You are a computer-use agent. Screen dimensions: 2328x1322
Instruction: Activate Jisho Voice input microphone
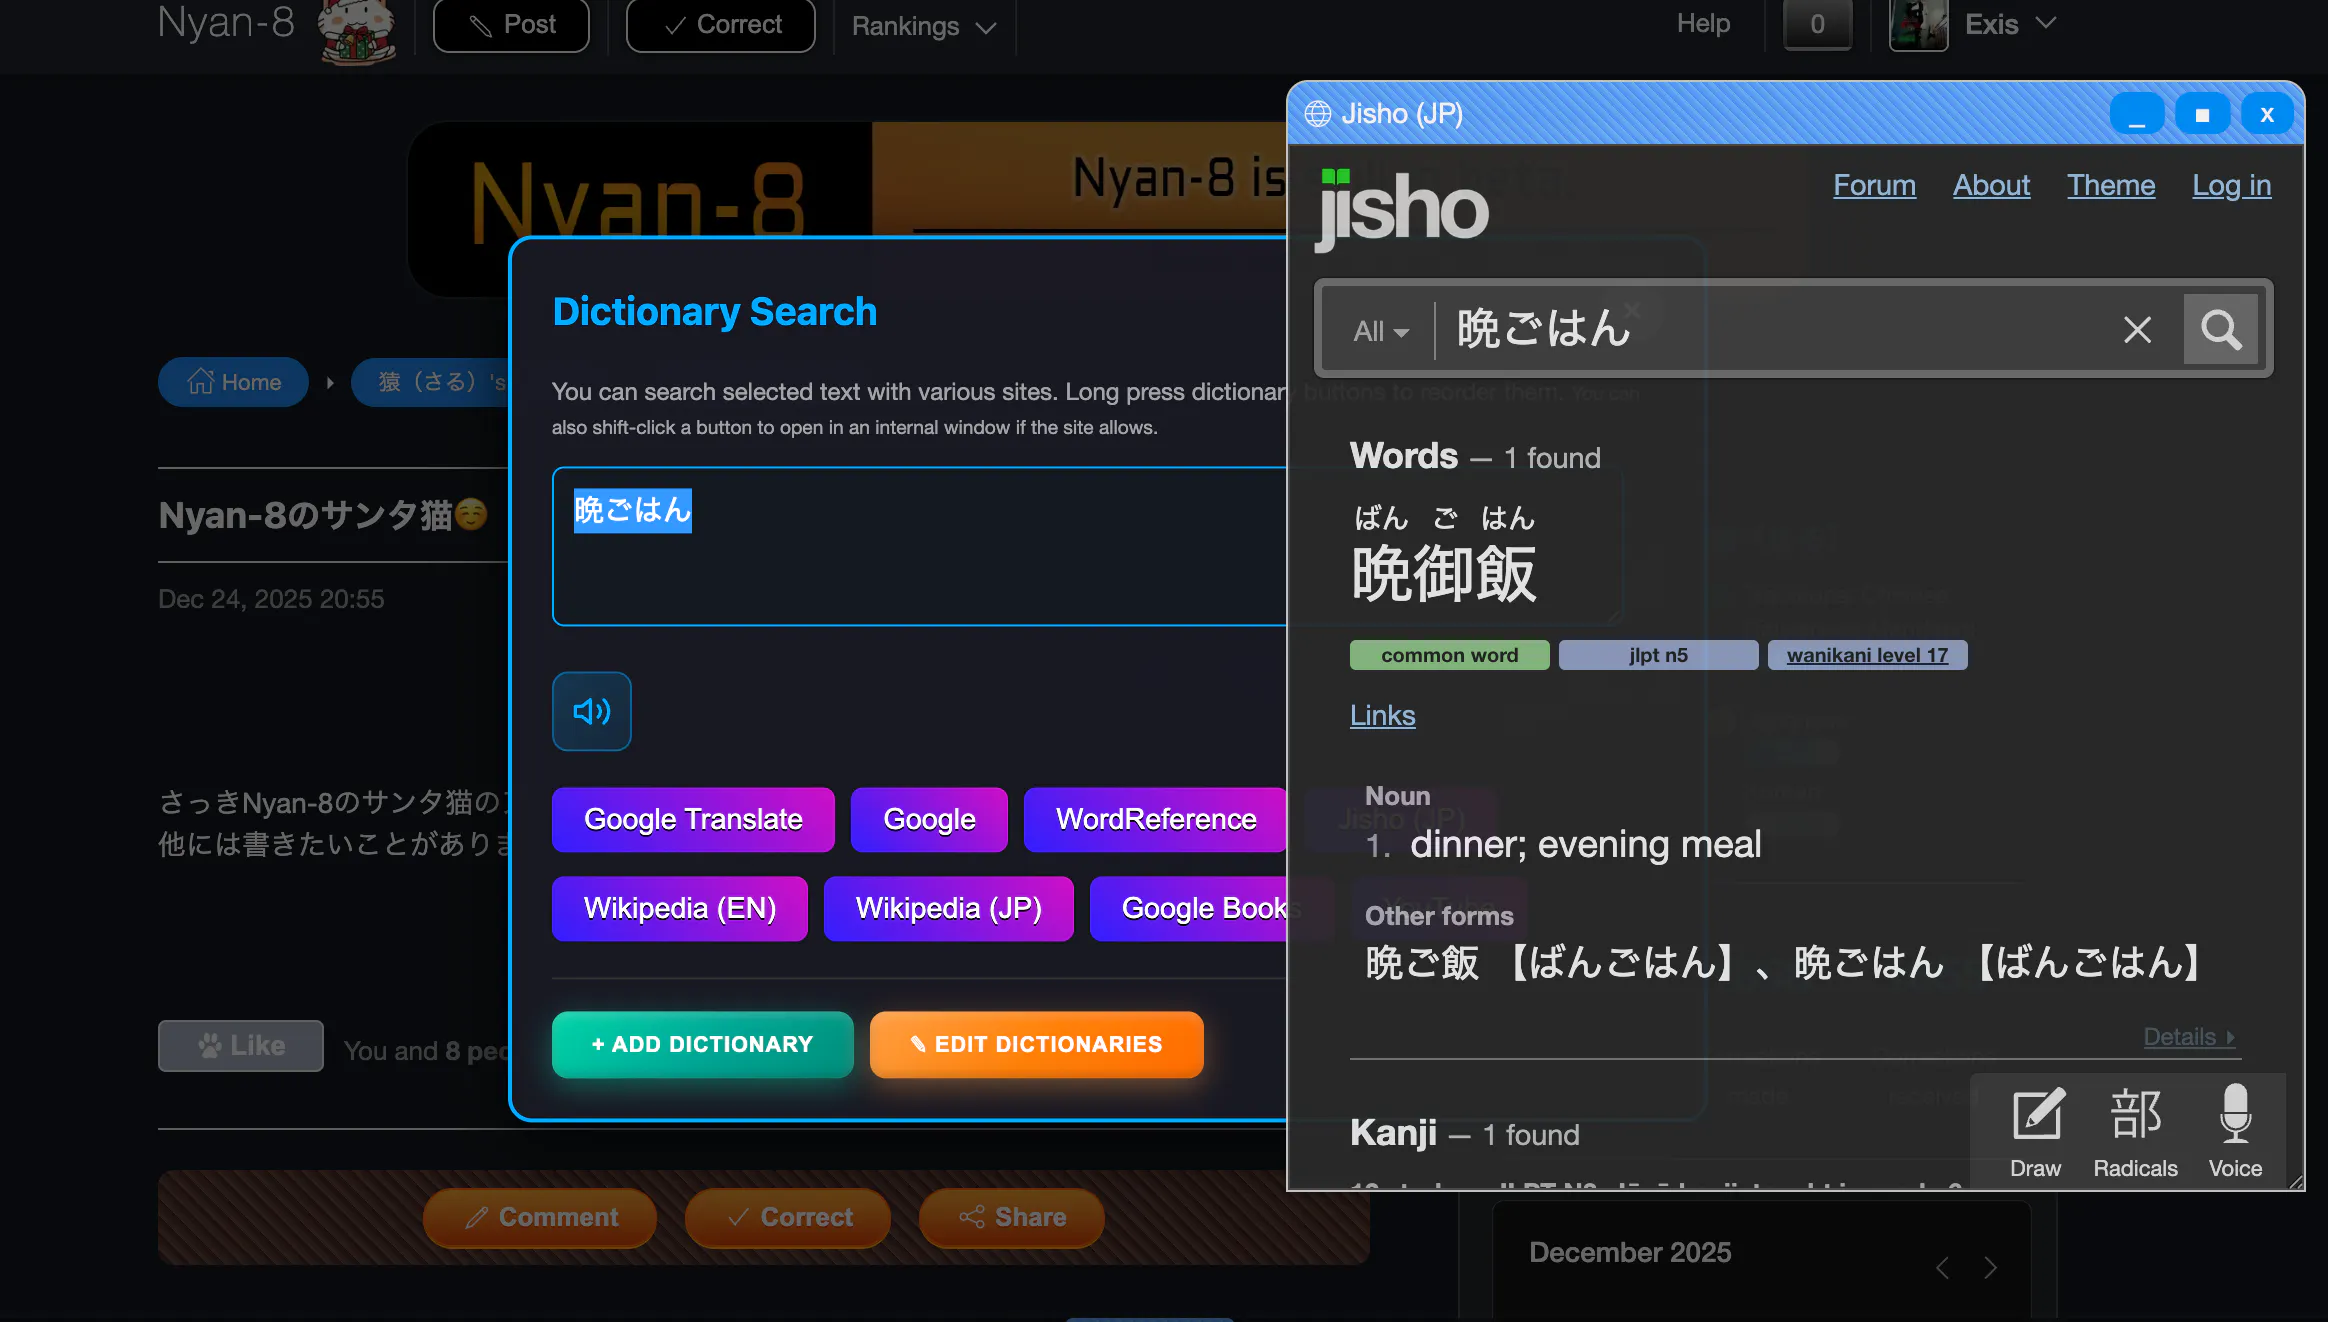tap(2235, 1132)
